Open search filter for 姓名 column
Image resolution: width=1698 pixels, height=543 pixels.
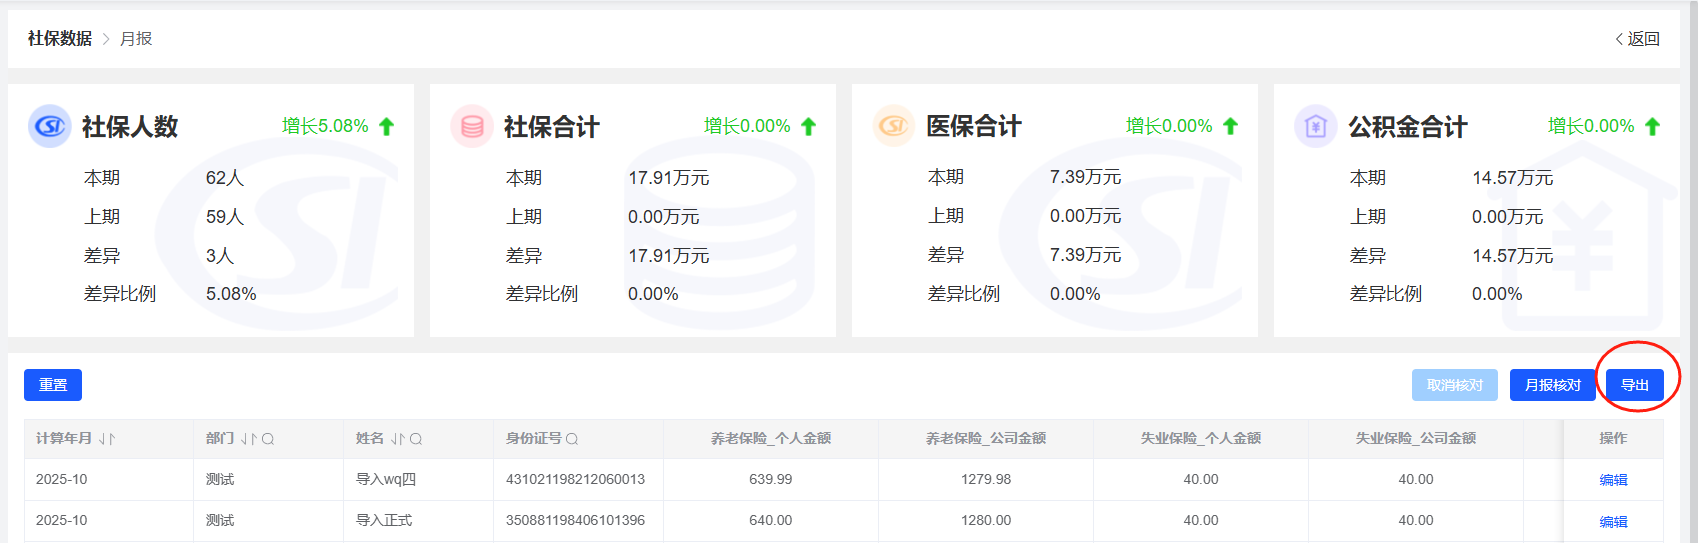pyautogui.click(x=416, y=439)
